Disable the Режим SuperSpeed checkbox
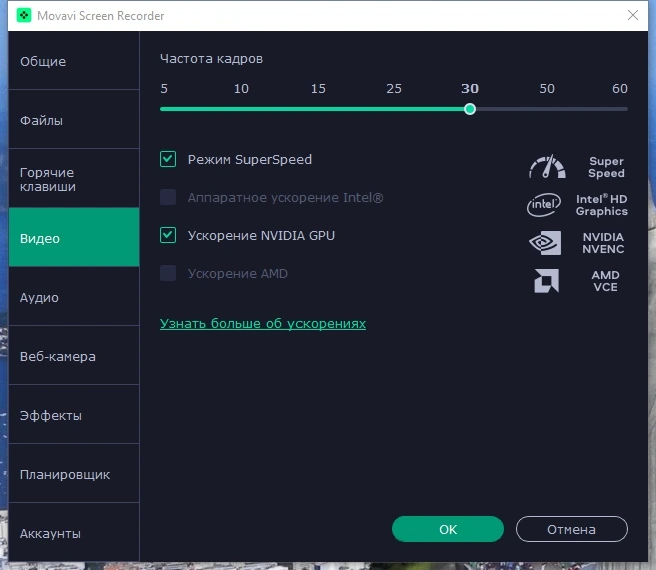The width and height of the screenshot is (656, 570). click(x=168, y=159)
